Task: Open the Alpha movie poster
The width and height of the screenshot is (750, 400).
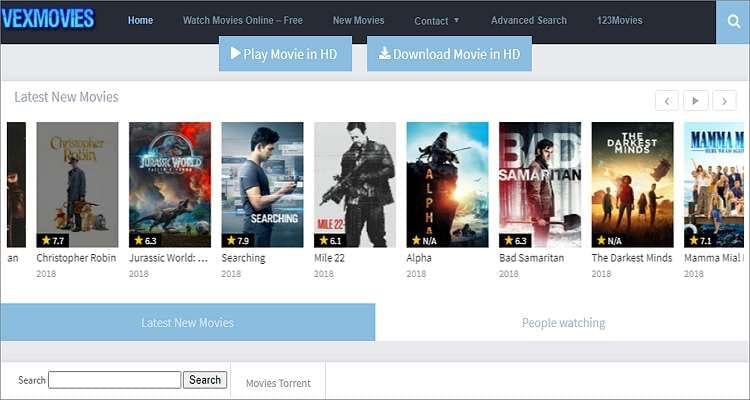Action: (447, 185)
